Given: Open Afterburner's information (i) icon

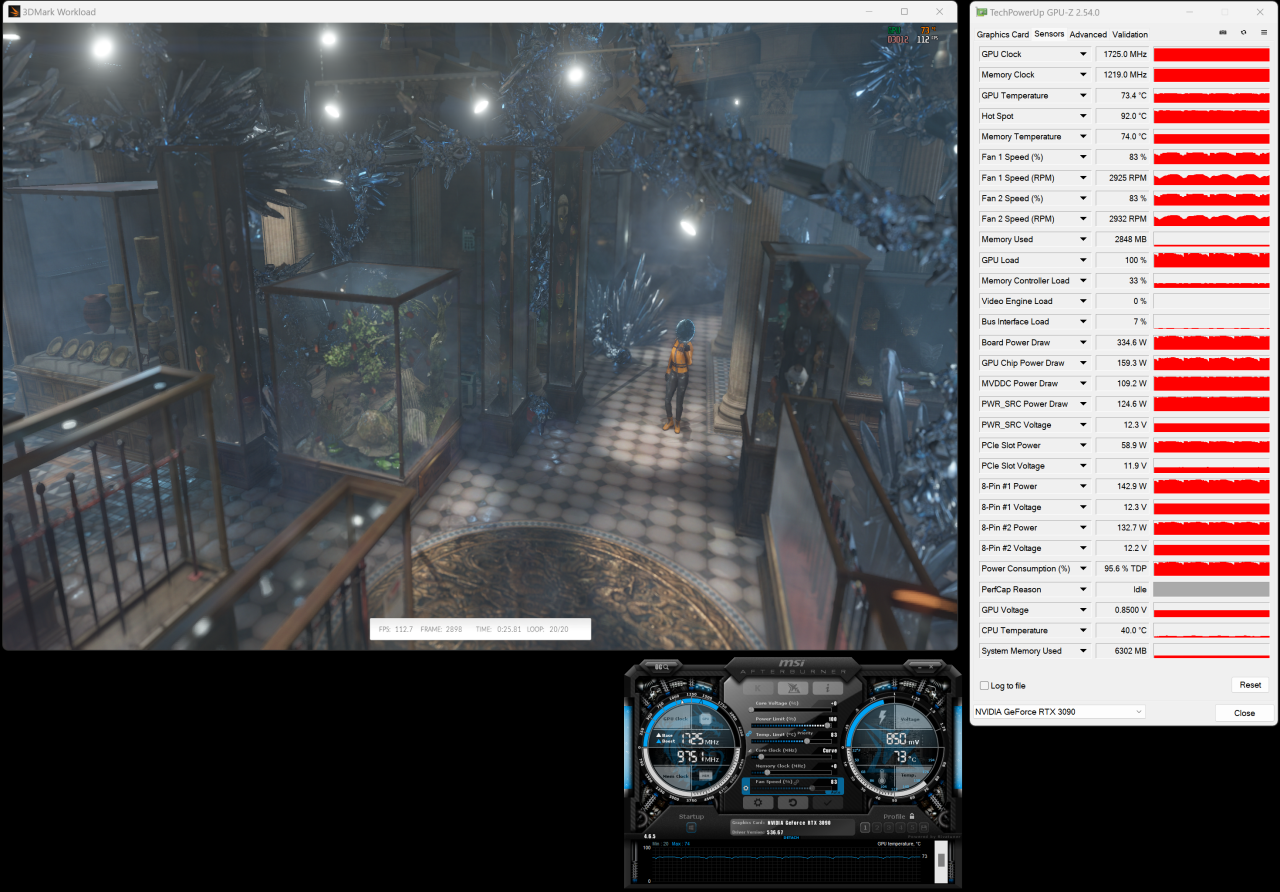Looking at the screenshot, I should tap(827, 688).
